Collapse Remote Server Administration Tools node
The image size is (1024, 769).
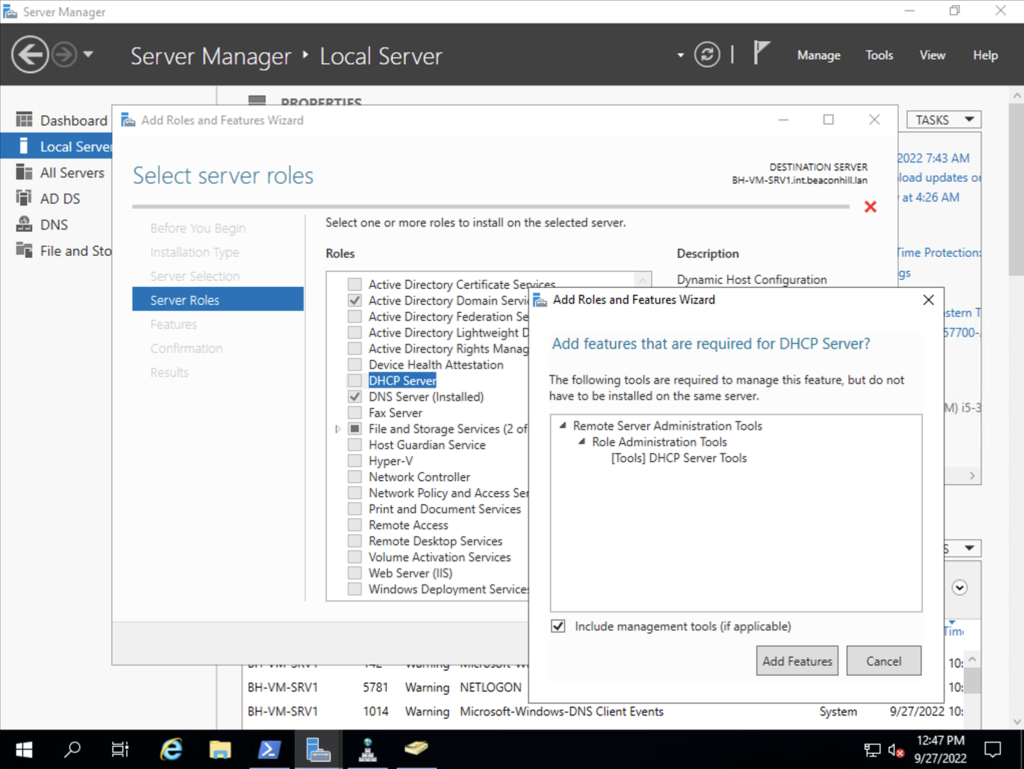562,425
